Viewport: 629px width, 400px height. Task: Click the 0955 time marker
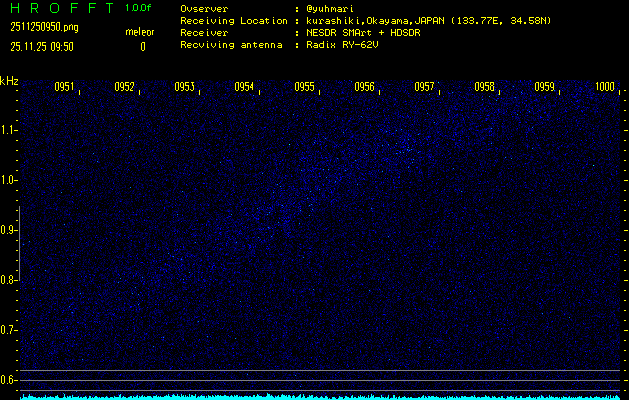pos(304,87)
